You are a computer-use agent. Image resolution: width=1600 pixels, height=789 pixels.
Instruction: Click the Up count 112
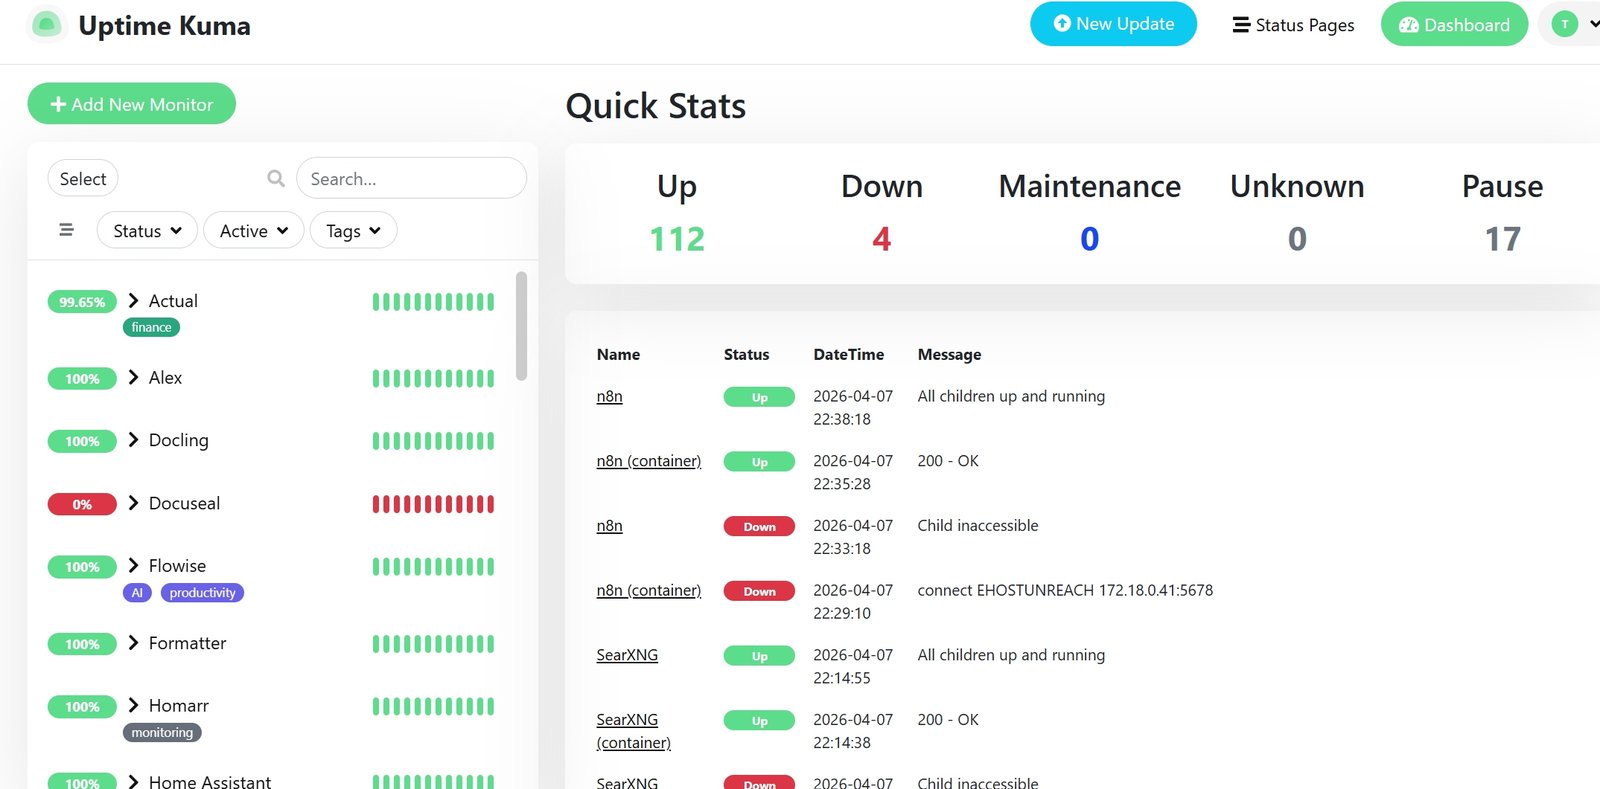[x=677, y=239]
